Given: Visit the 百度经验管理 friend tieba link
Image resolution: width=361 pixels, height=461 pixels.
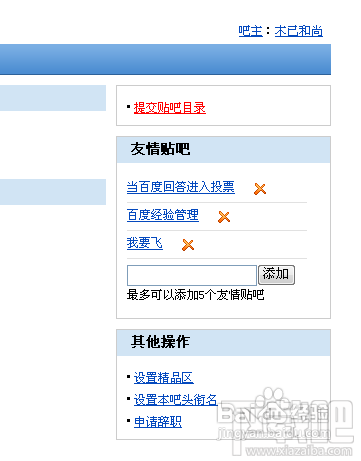Looking at the screenshot, I should pyautogui.click(x=163, y=215).
